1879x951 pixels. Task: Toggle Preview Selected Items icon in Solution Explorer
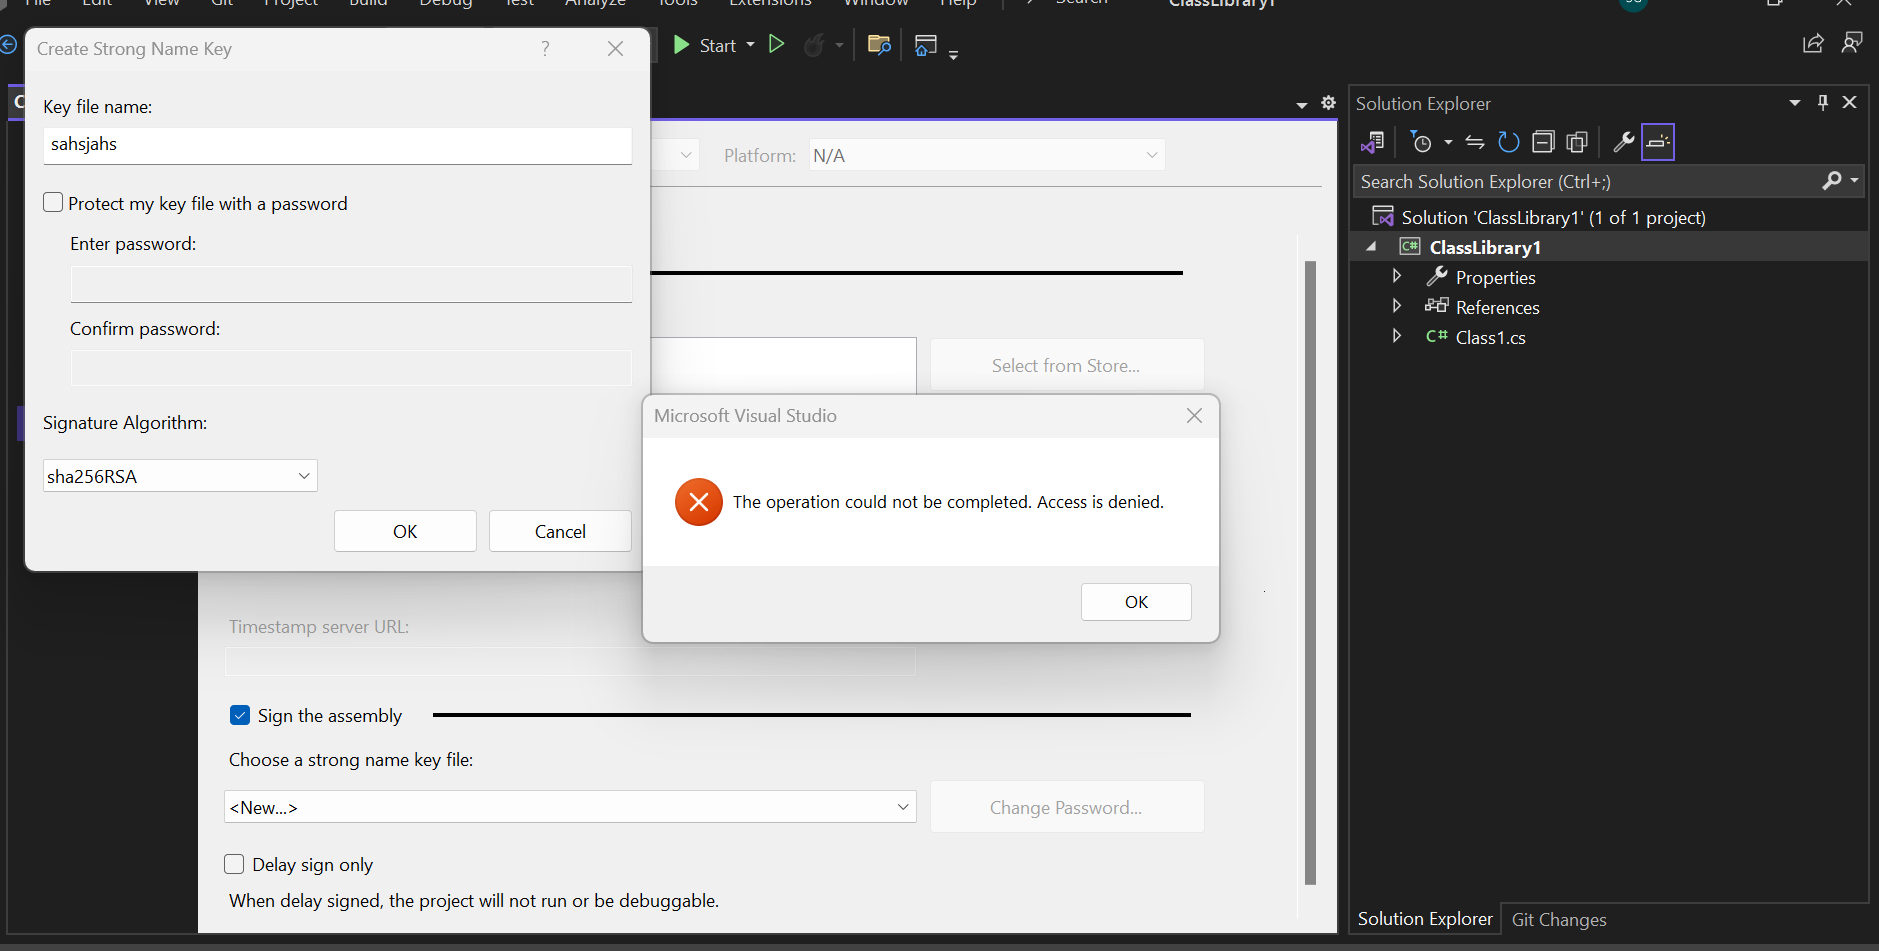(x=1658, y=142)
